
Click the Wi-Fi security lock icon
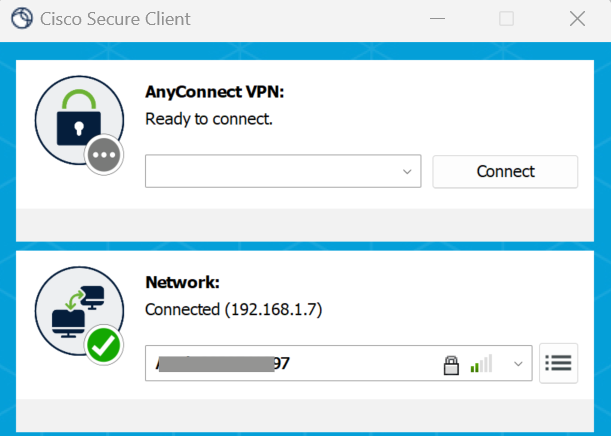click(x=451, y=365)
